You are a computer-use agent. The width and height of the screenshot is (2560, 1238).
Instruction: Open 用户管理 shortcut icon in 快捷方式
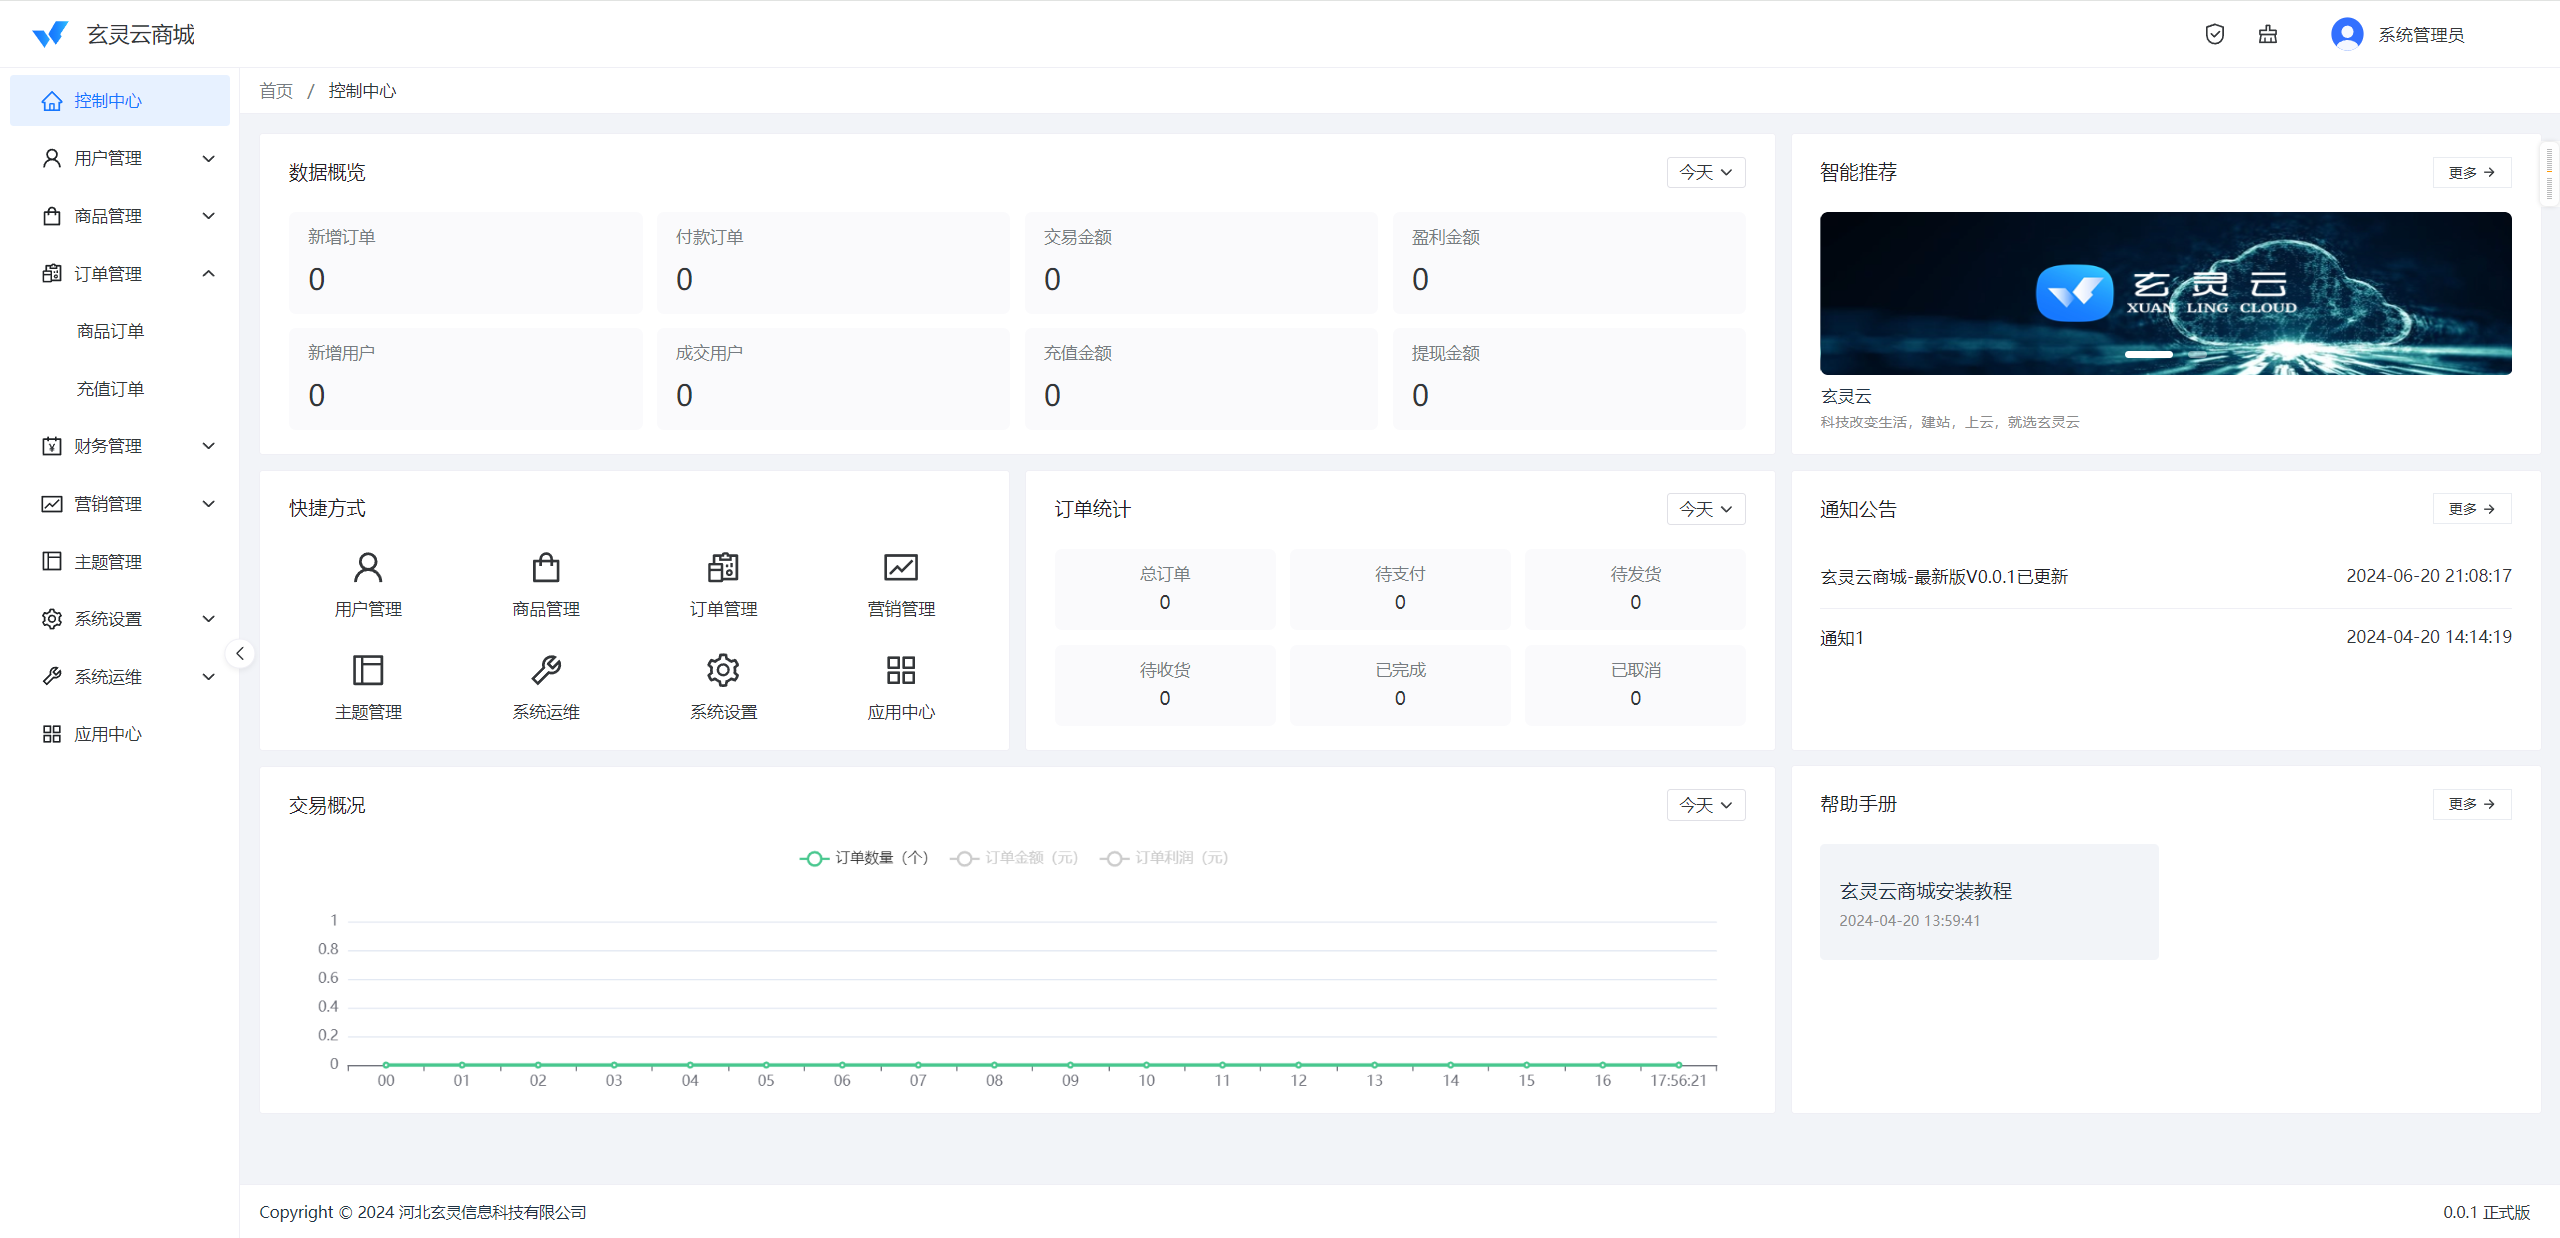[x=368, y=568]
